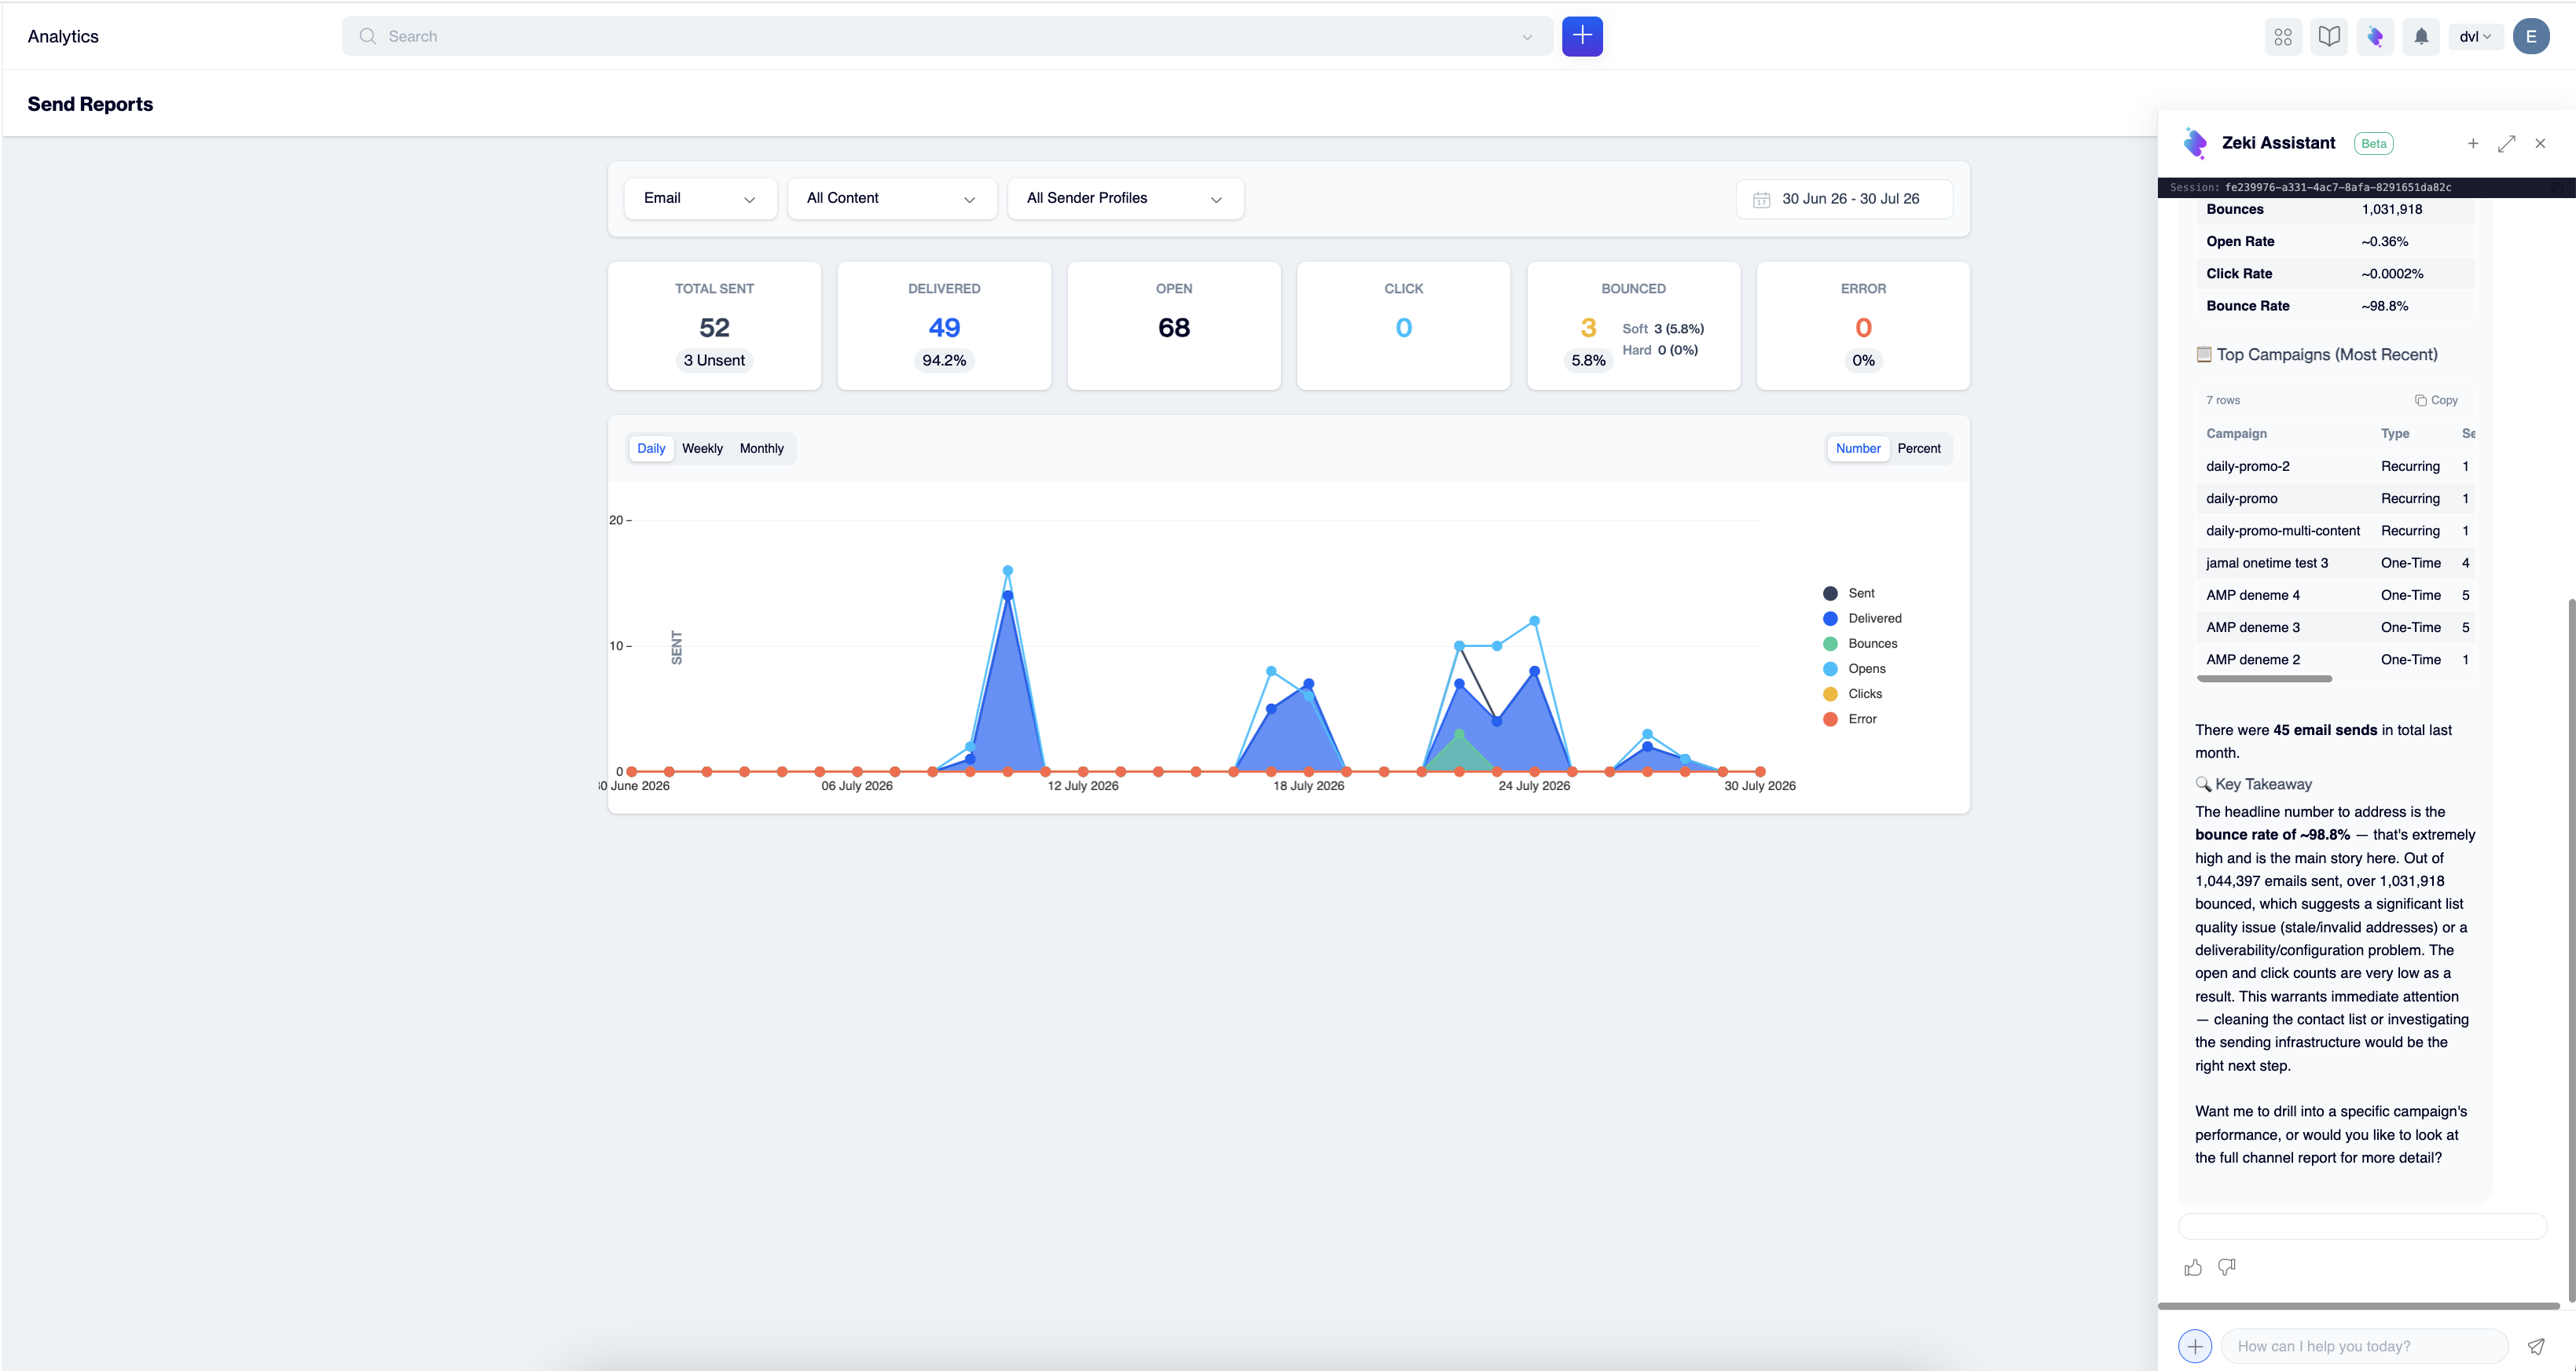Viewport: 2576px width, 1371px height.
Task: Open the apps grid icon
Action: coord(2283,37)
